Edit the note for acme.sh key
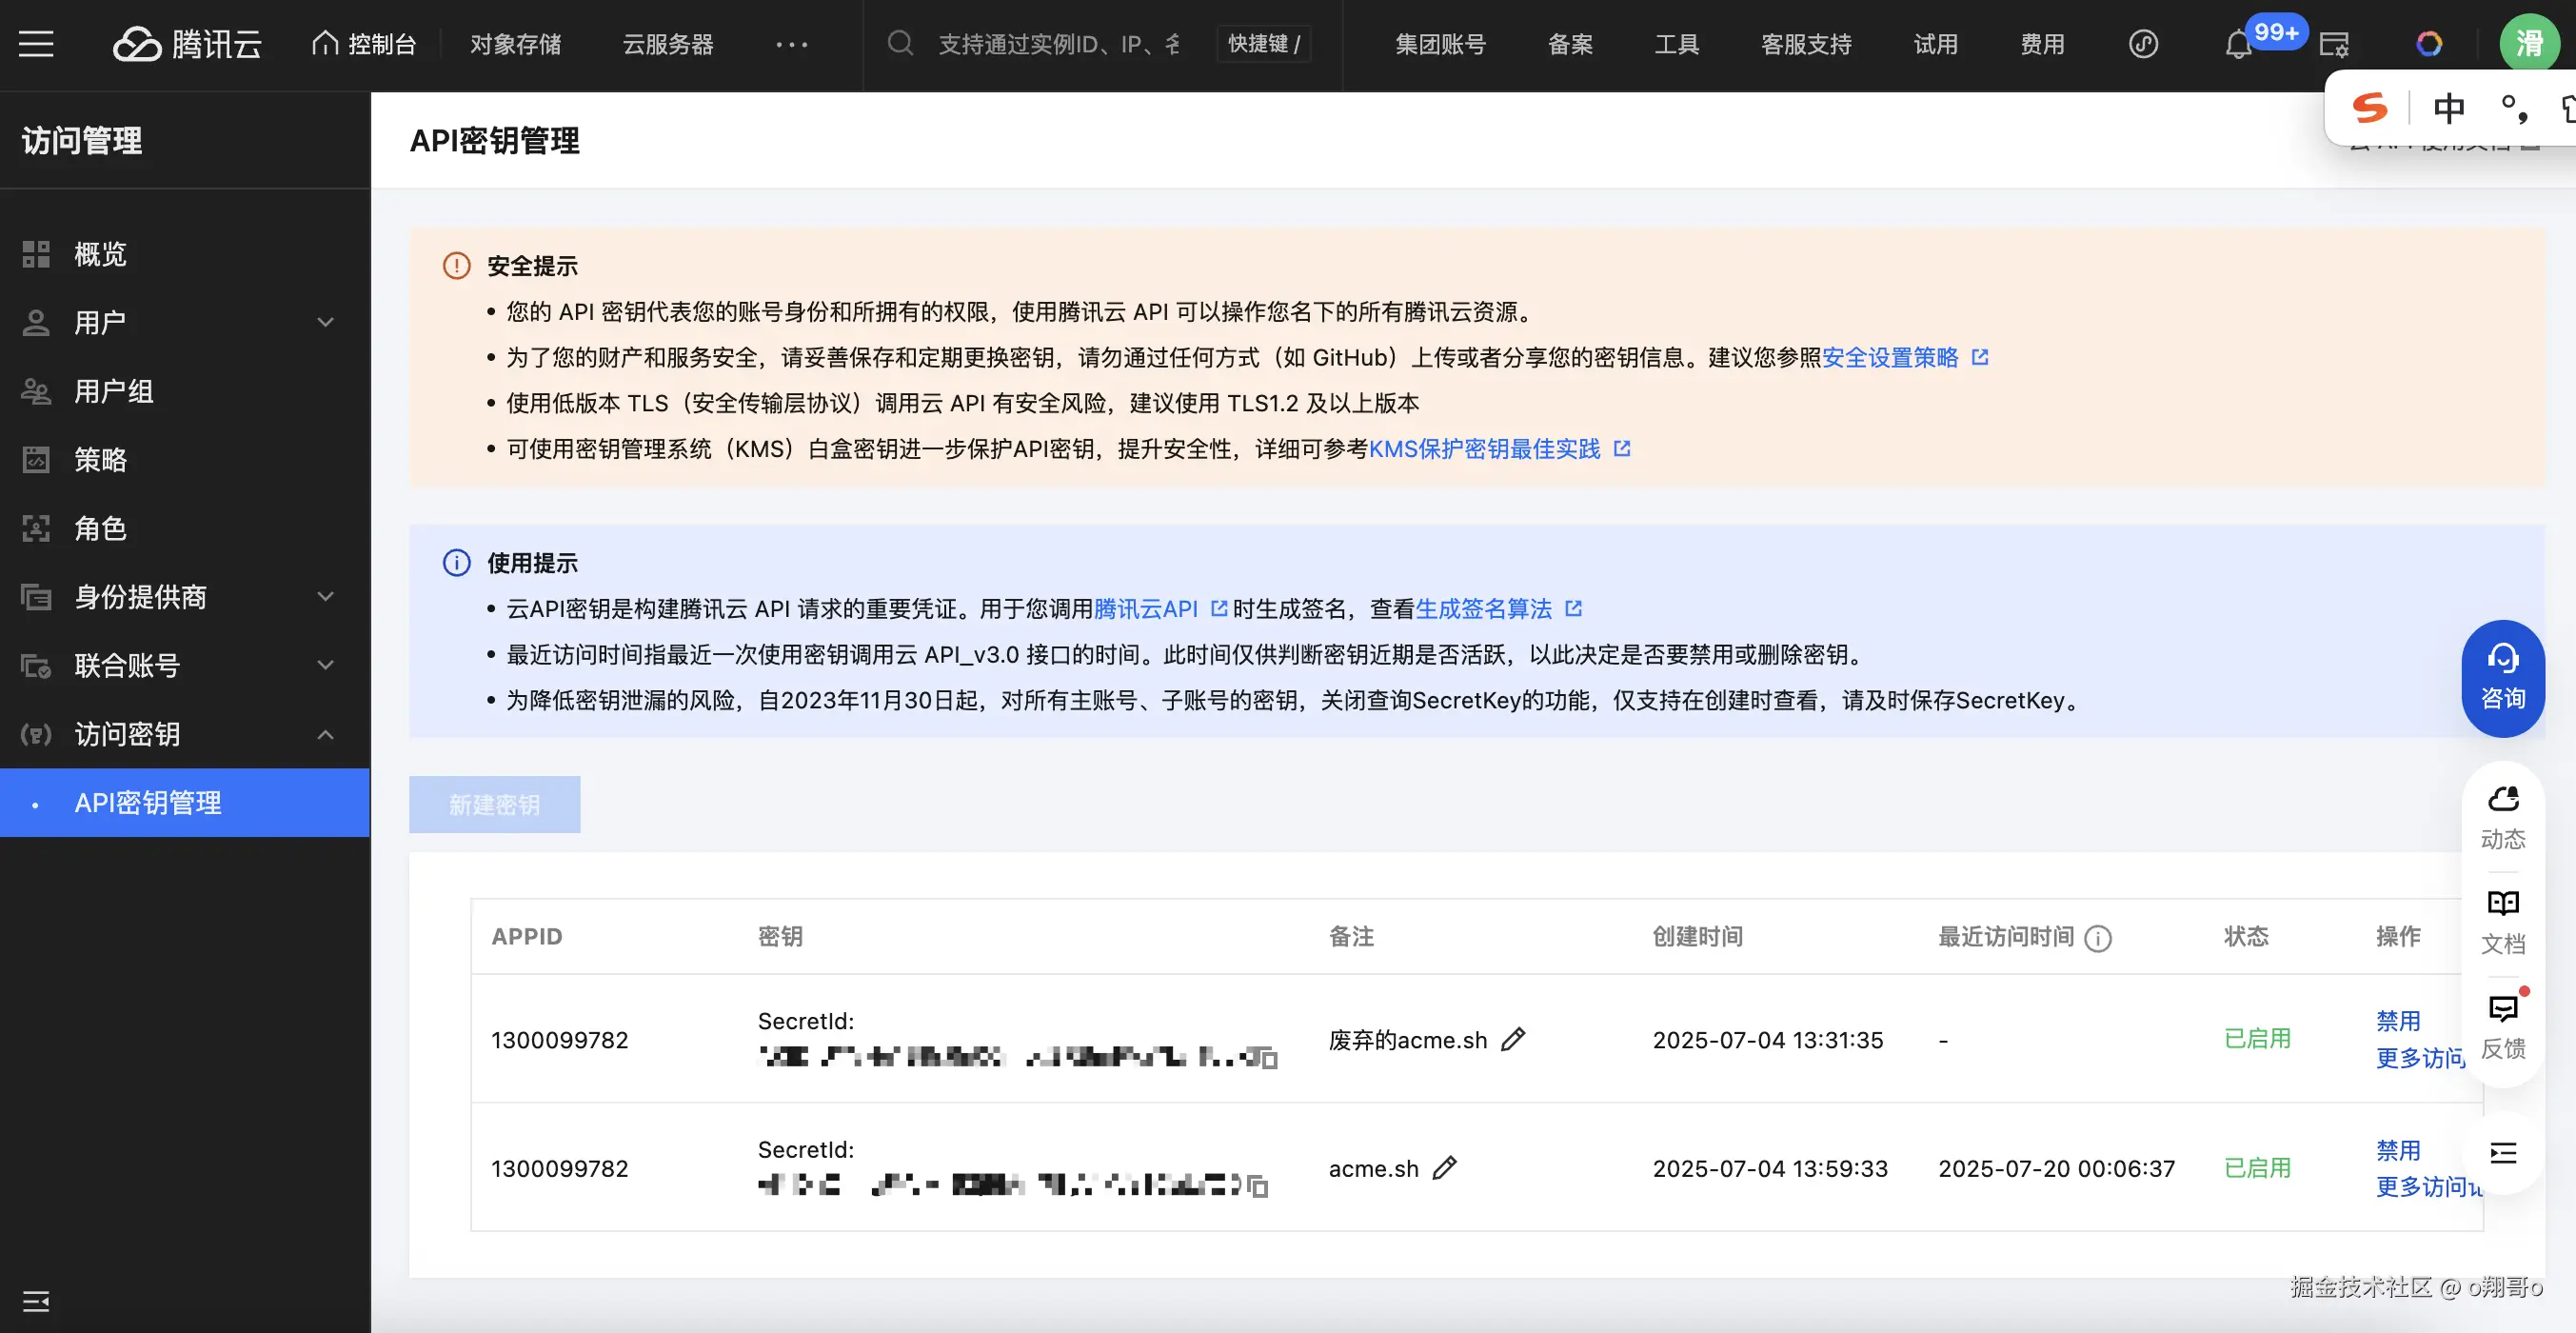The width and height of the screenshot is (2576, 1333). (1445, 1168)
